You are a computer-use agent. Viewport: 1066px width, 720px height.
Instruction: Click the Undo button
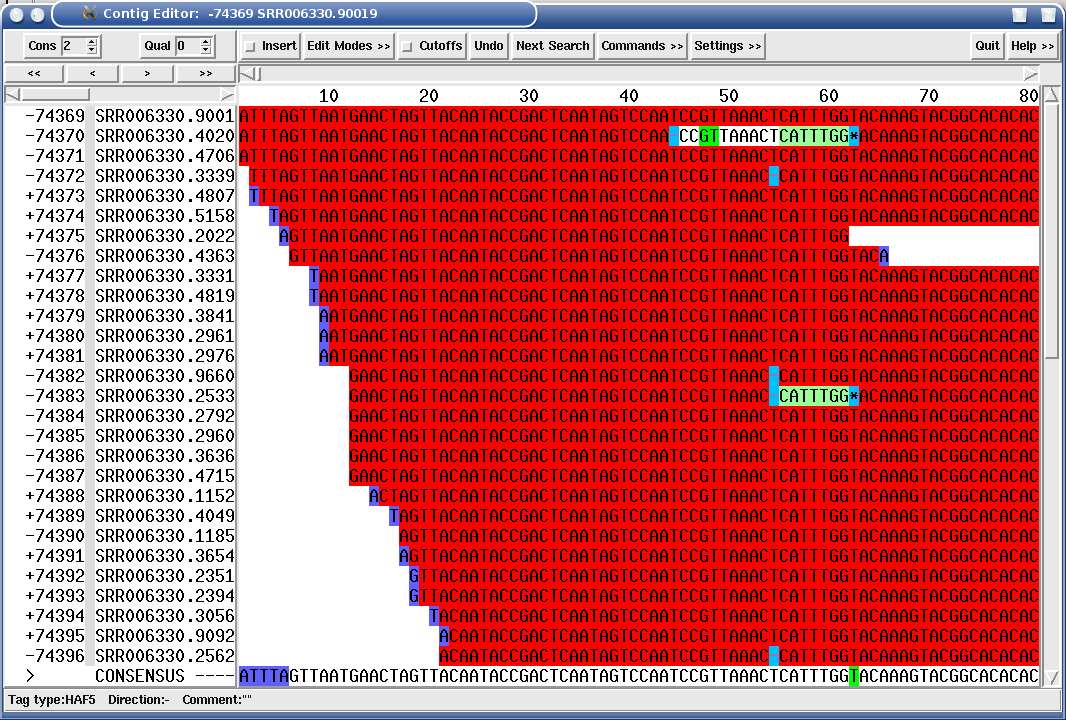[489, 46]
